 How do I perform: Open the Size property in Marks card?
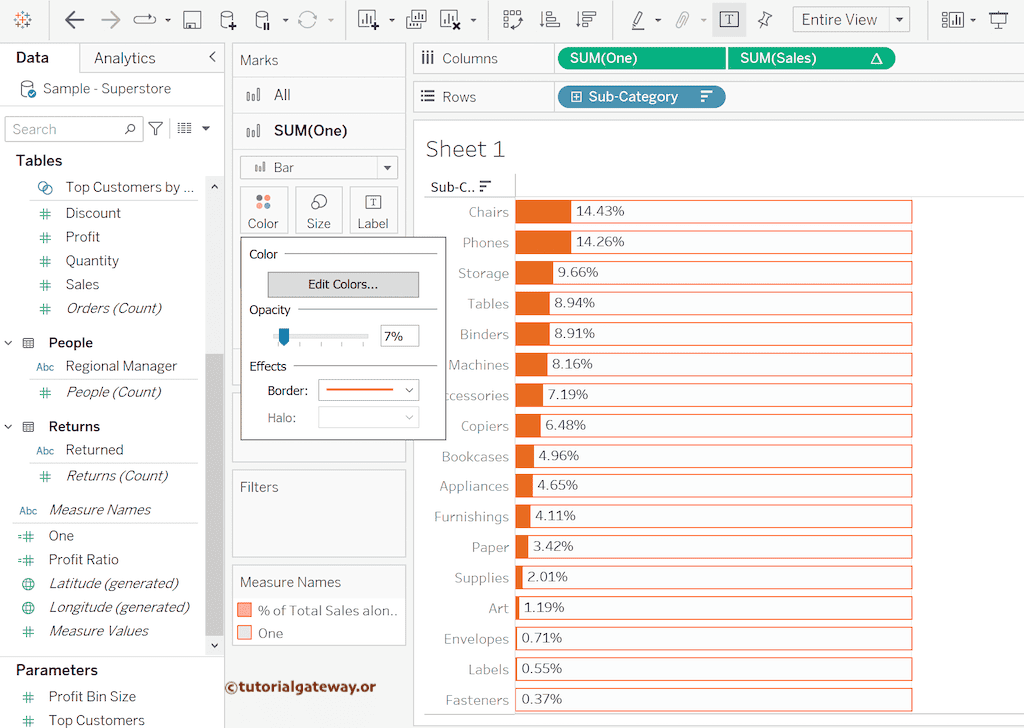click(x=318, y=210)
